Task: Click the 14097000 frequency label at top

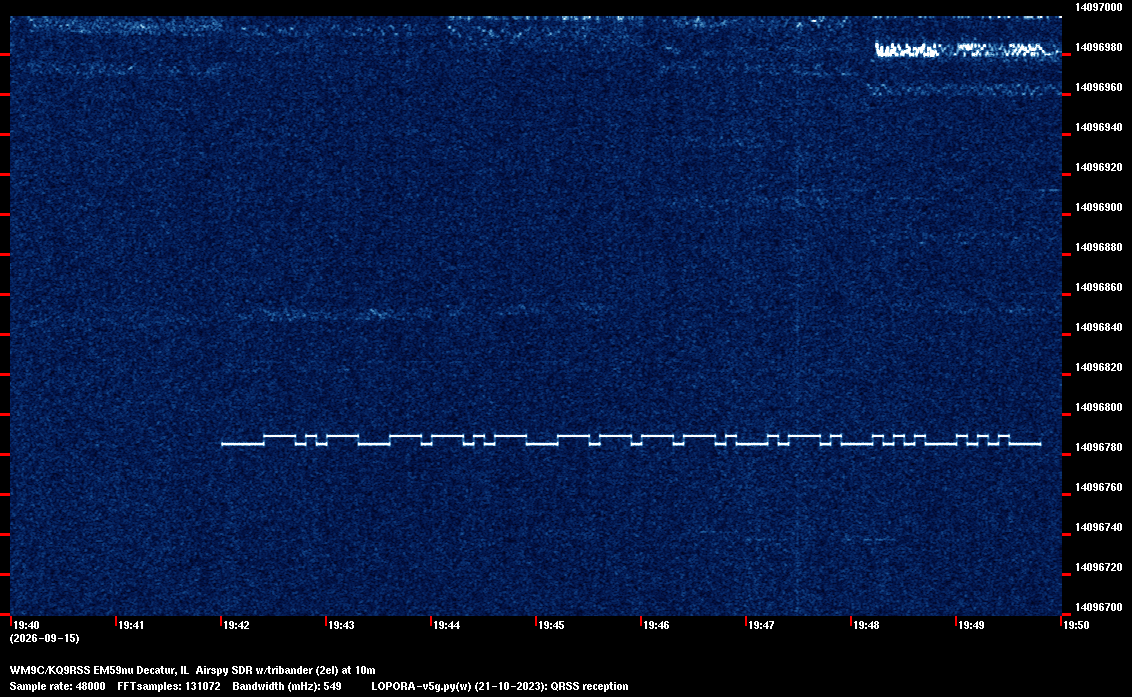Action: 1099,7
